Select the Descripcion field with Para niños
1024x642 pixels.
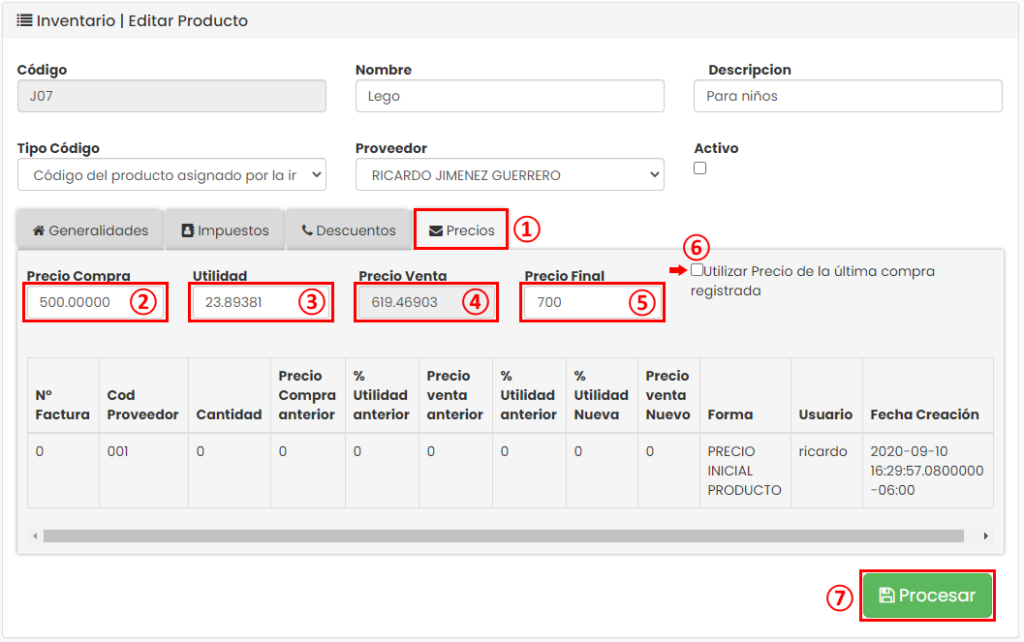(x=847, y=96)
